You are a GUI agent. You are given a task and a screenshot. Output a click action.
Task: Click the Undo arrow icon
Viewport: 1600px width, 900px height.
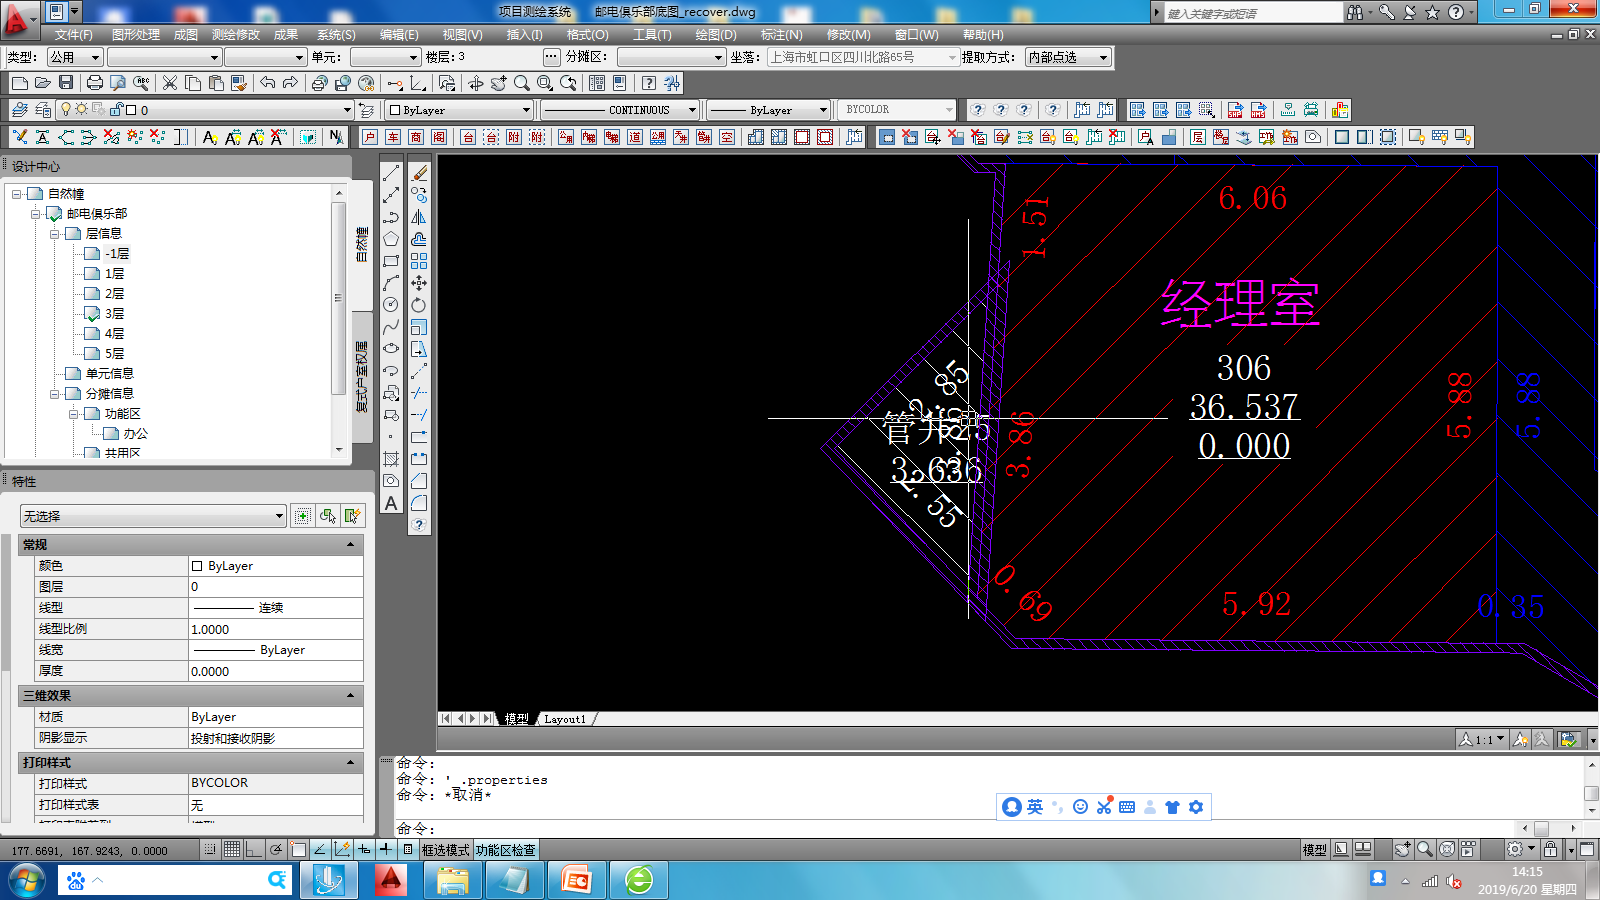tap(268, 83)
